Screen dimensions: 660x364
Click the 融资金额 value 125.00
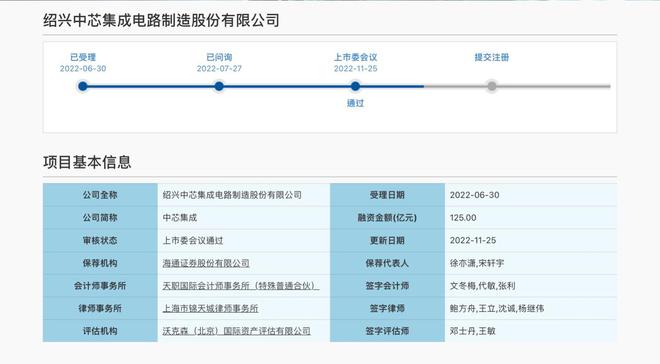coord(463,218)
